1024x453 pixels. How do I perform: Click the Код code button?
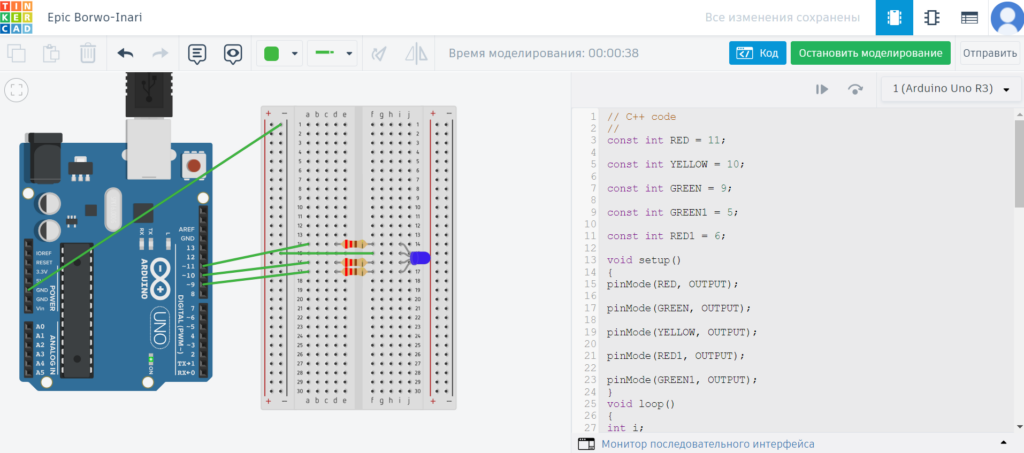757,54
